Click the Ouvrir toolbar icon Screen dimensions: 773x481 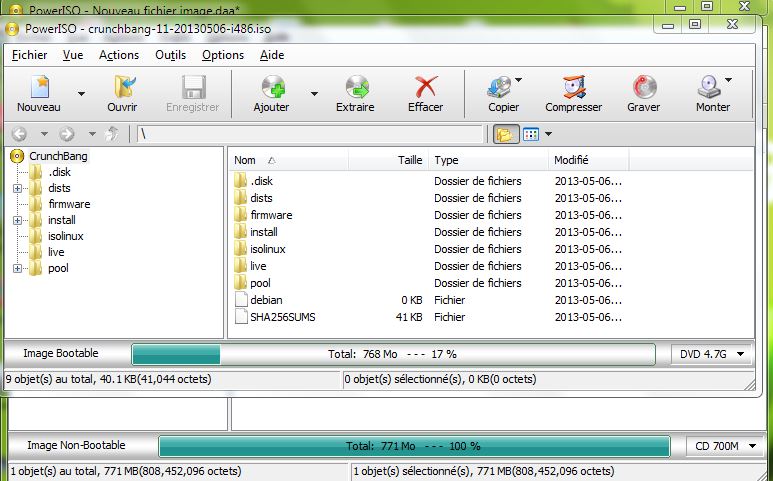[x=125, y=87]
